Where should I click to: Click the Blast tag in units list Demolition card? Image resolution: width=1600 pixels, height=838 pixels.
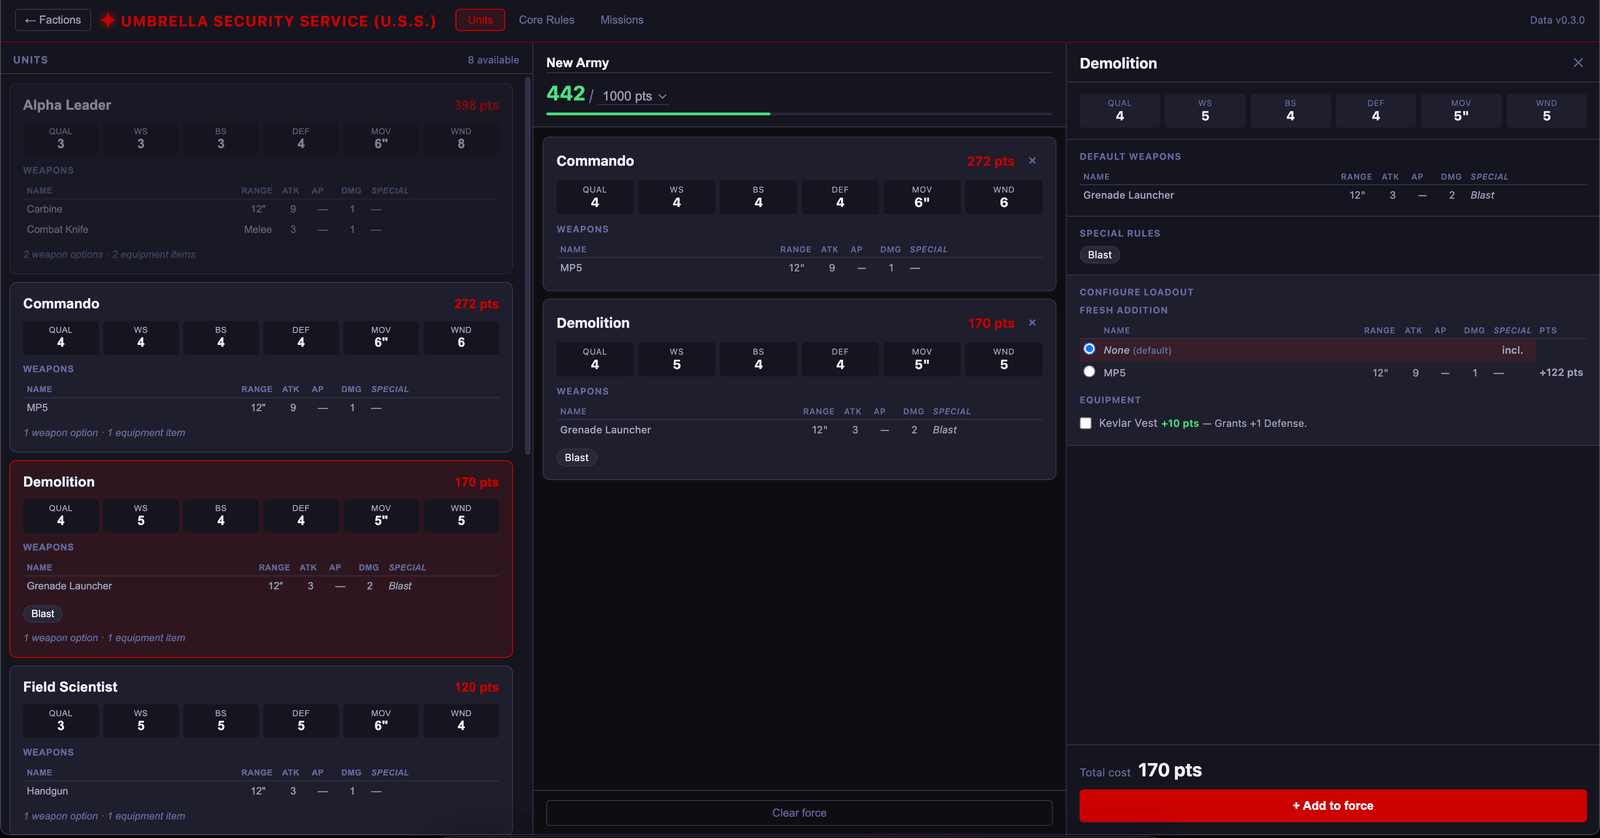point(43,614)
